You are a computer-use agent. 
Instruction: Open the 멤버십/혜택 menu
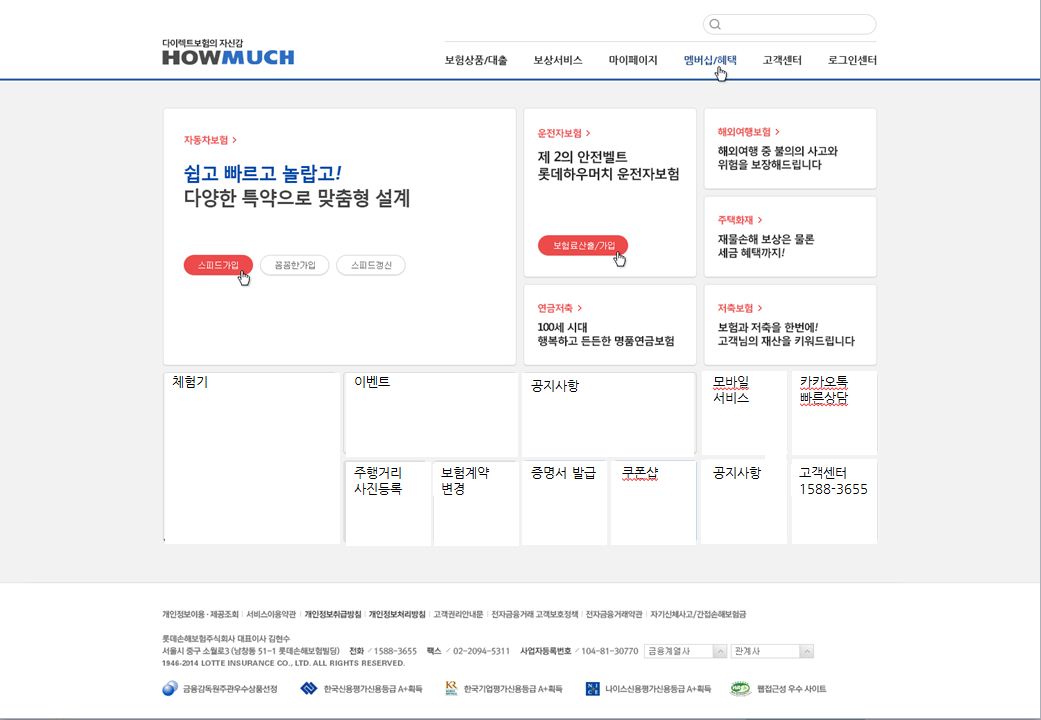coord(710,60)
